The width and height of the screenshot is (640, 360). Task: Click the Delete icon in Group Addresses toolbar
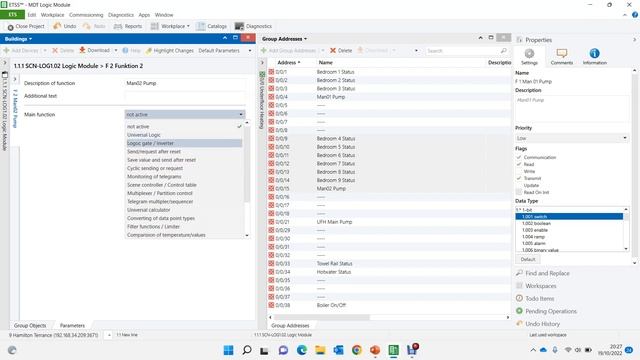(333, 51)
